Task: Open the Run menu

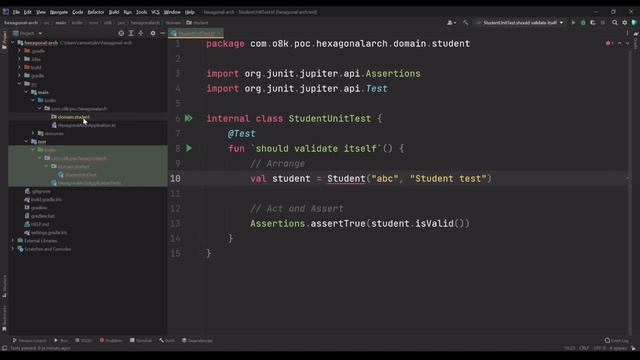Action: [x=127, y=12]
